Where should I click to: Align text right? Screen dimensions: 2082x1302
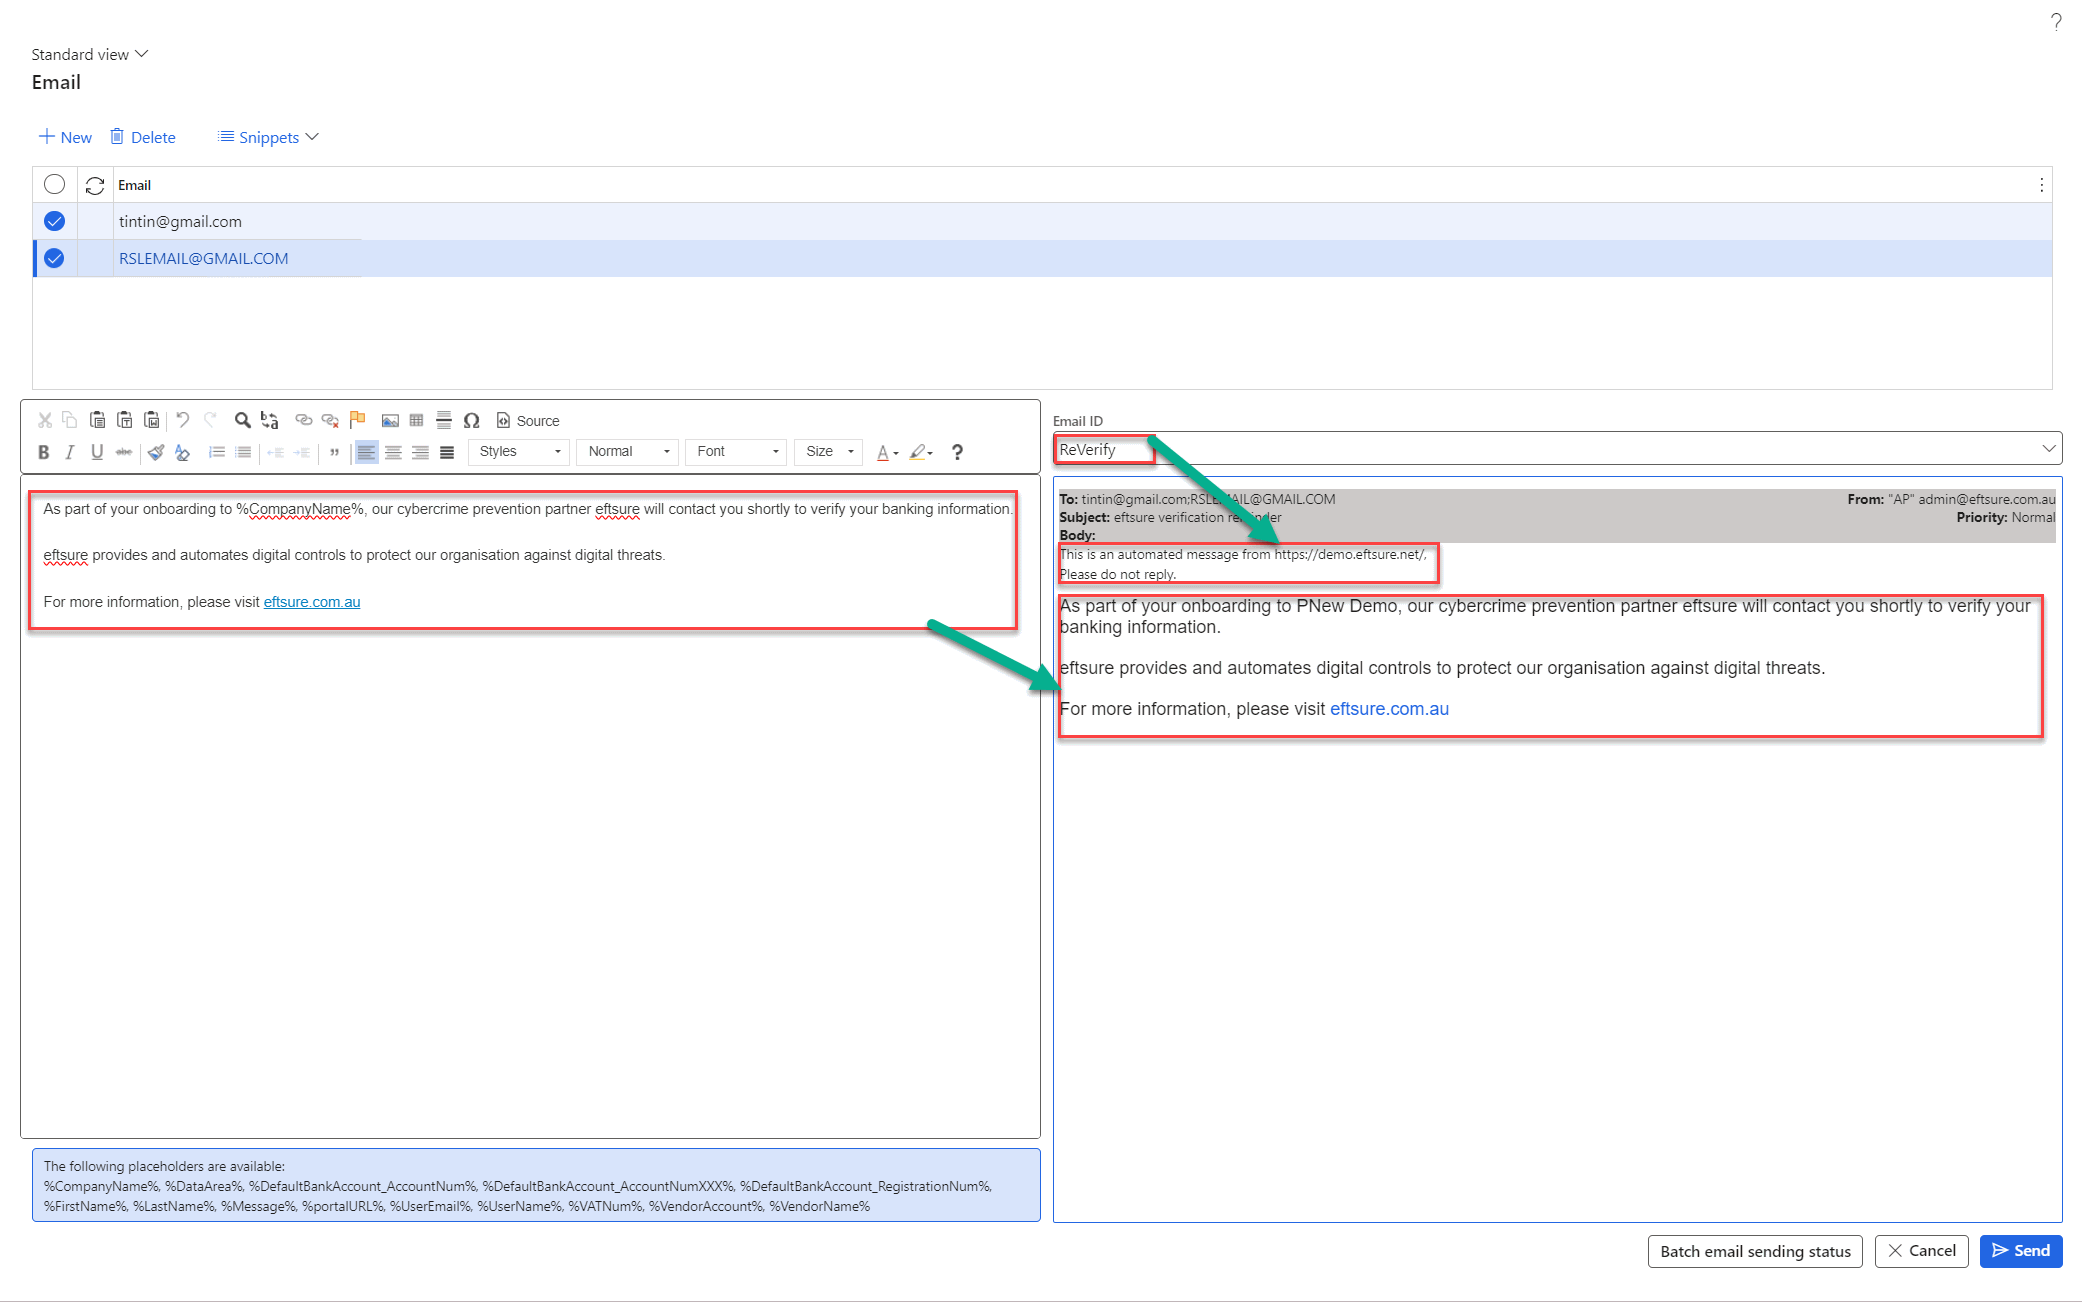420,452
